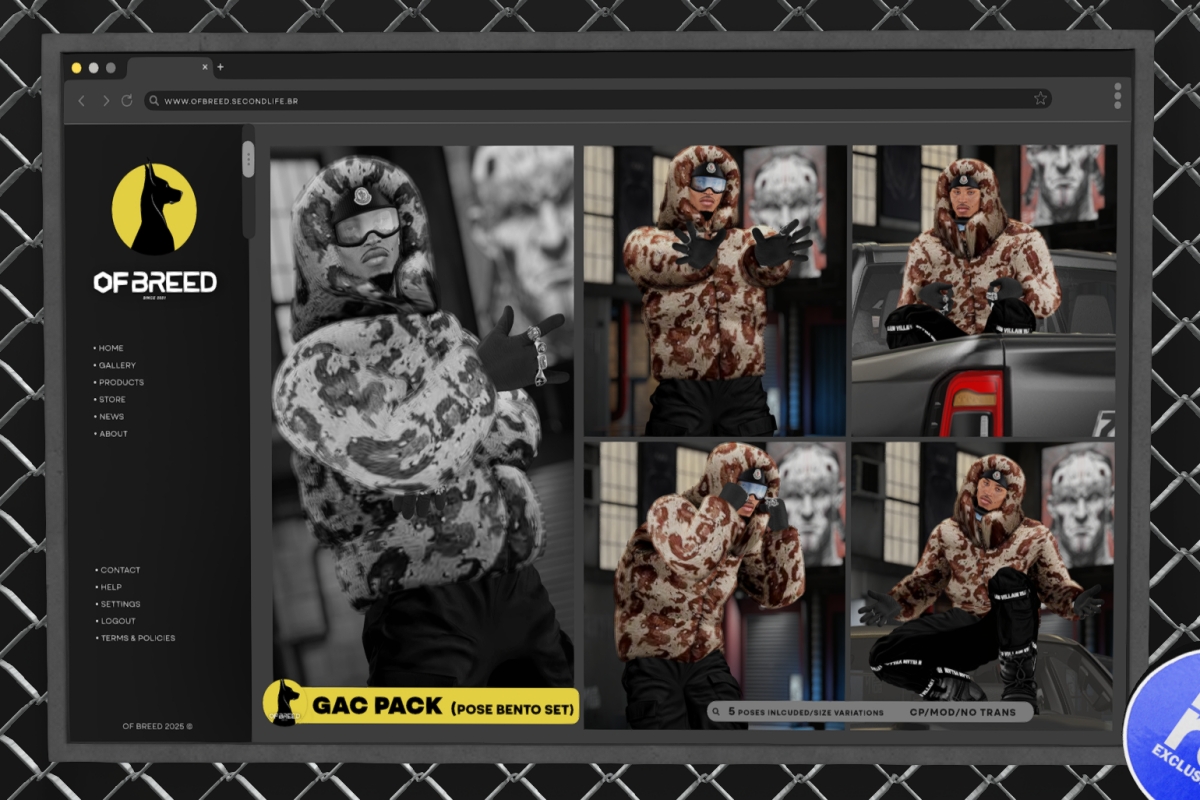Select the News sidebar item
1200x800 pixels.
[x=111, y=416]
